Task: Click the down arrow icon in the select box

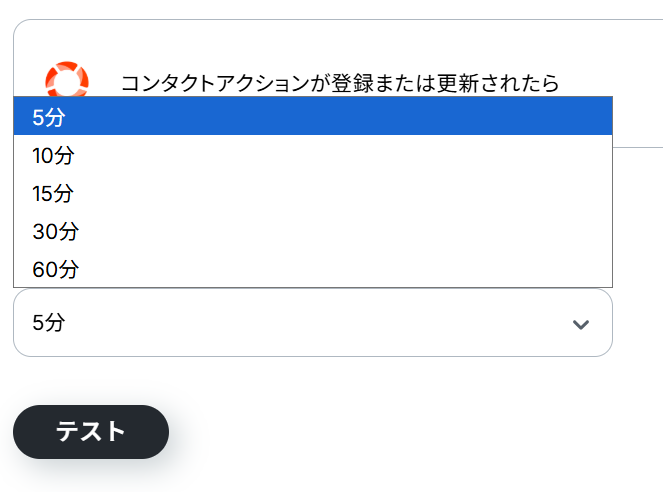Action: (x=580, y=324)
